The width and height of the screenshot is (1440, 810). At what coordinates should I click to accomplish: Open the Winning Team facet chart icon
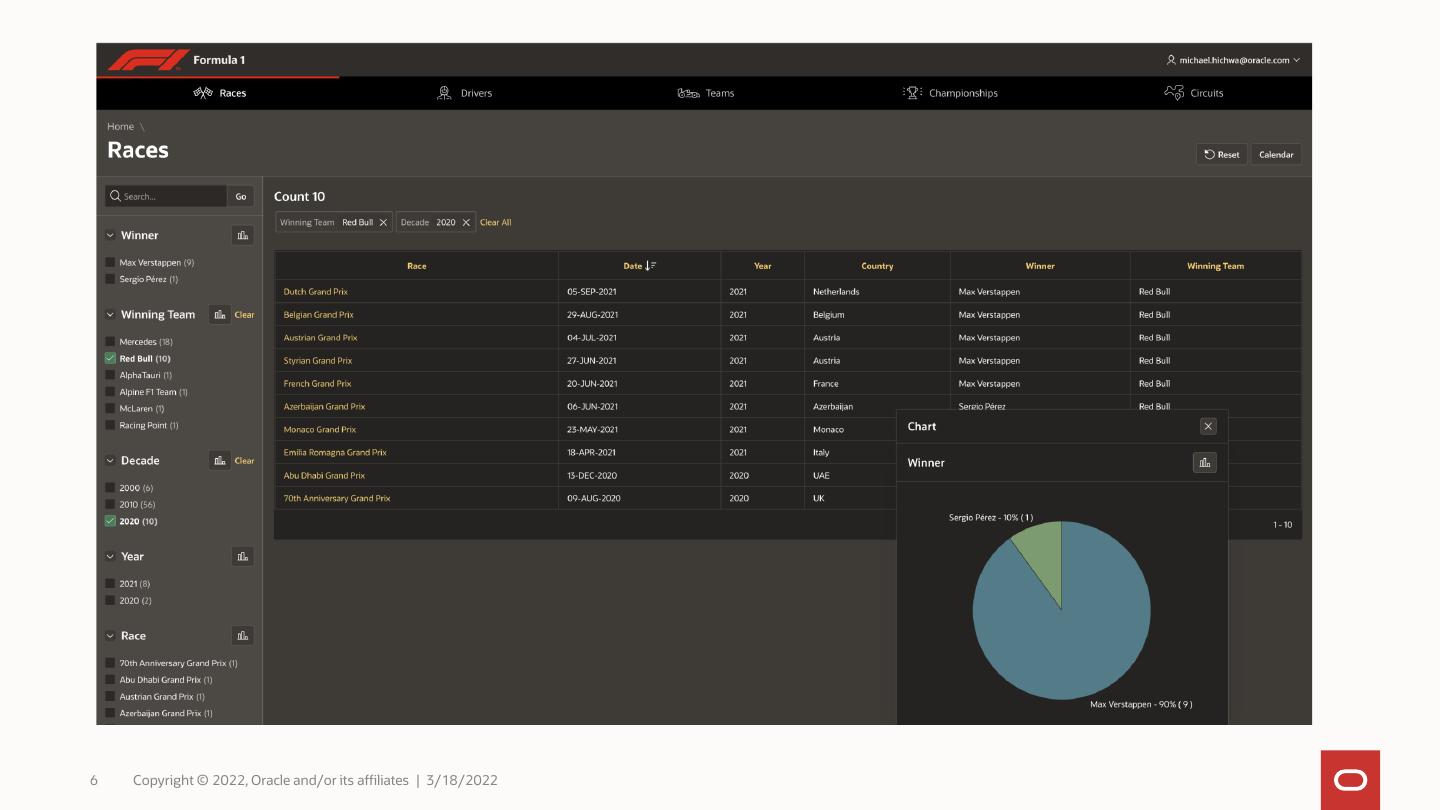pyautogui.click(x=220, y=314)
